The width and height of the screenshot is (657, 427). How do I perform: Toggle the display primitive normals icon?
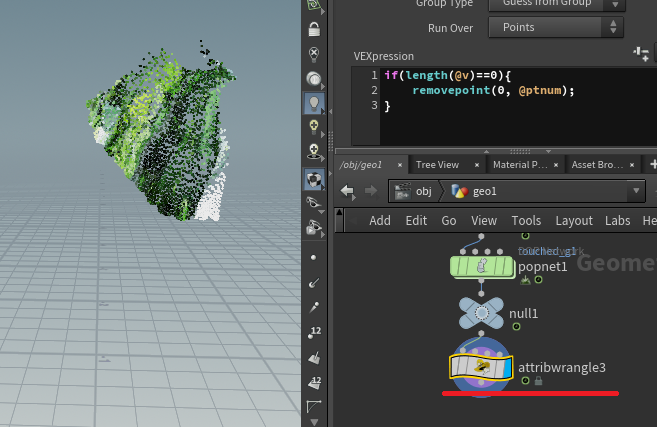pyautogui.click(x=314, y=357)
